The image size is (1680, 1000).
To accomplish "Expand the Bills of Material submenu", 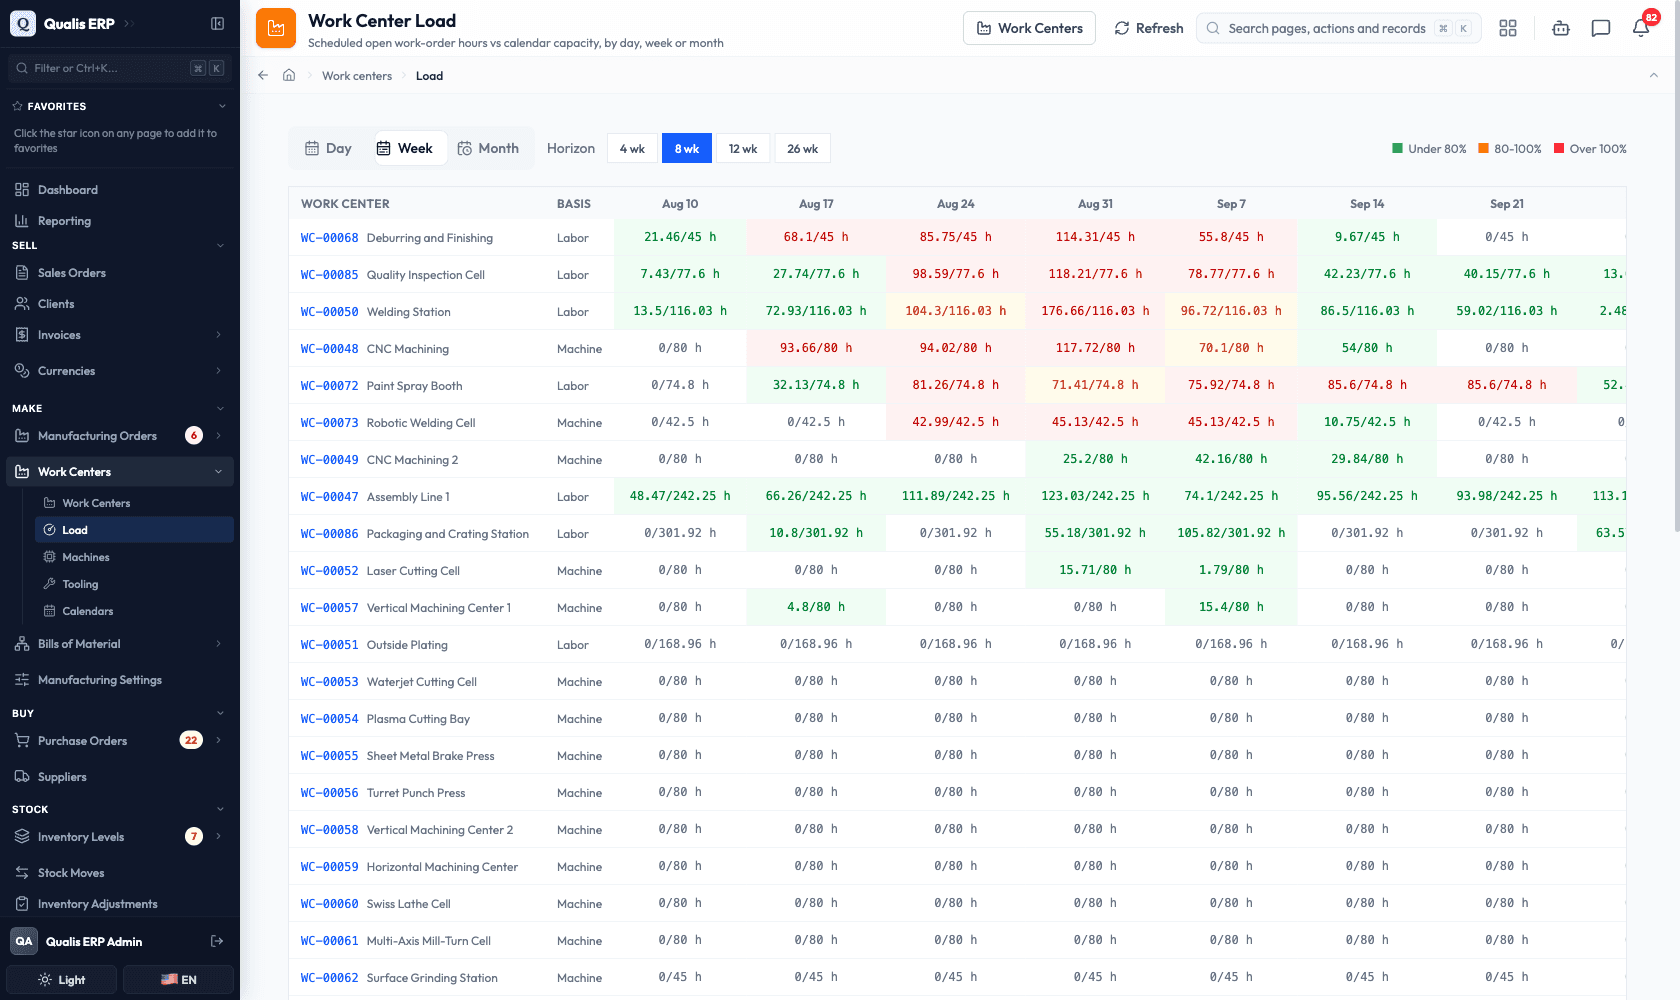I will [x=219, y=644].
